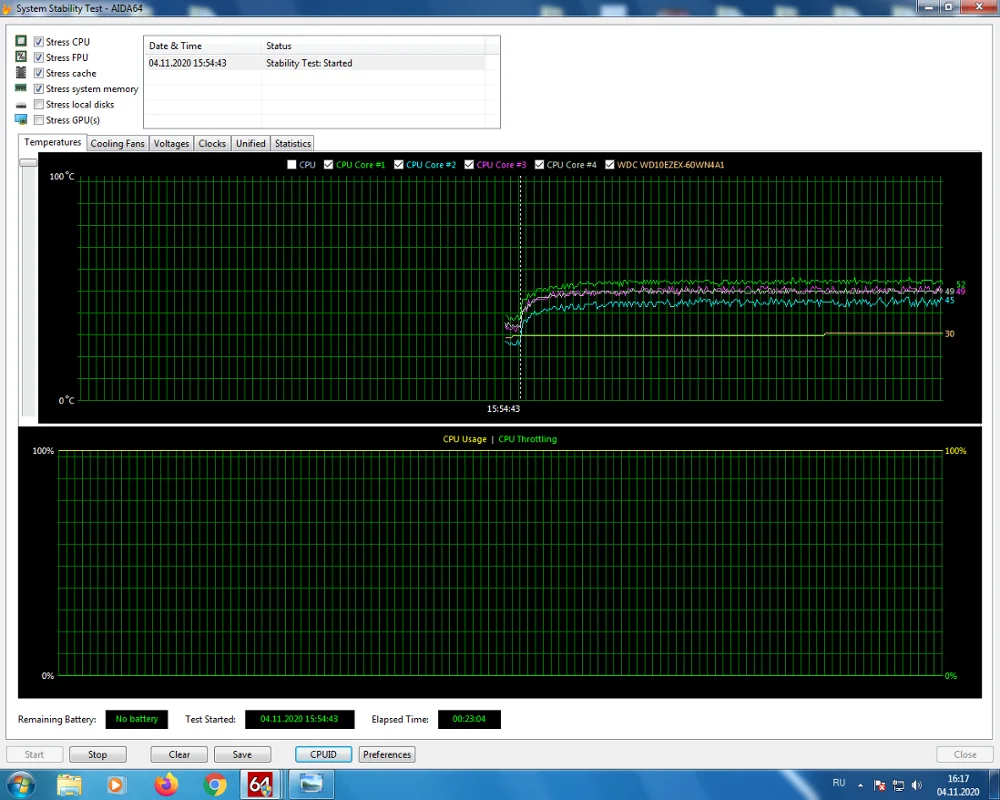The height and width of the screenshot is (800, 1000).
Task: Enable the Stress local disks checkbox
Action: (x=39, y=105)
